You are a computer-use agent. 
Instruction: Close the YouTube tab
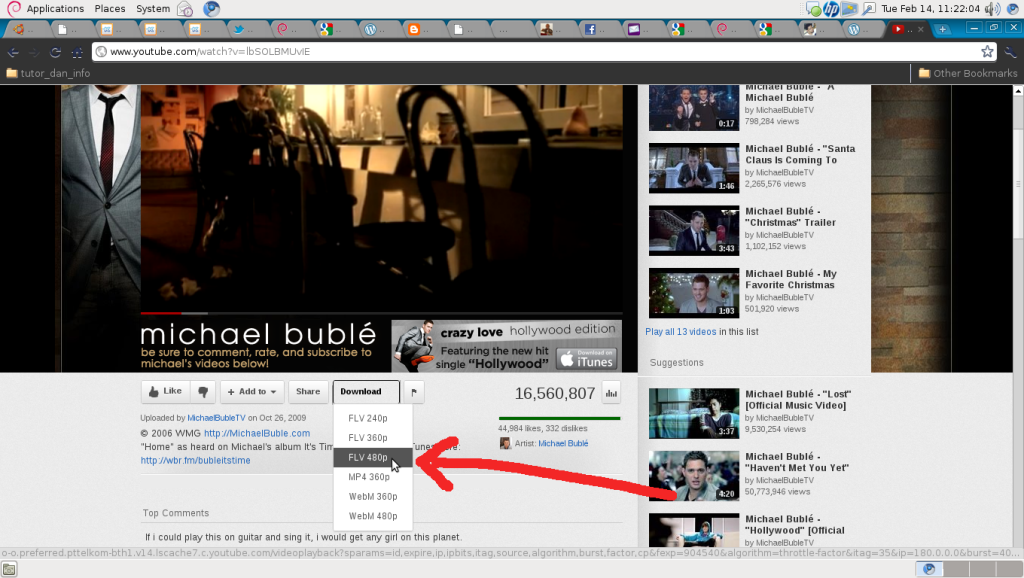click(x=921, y=29)
